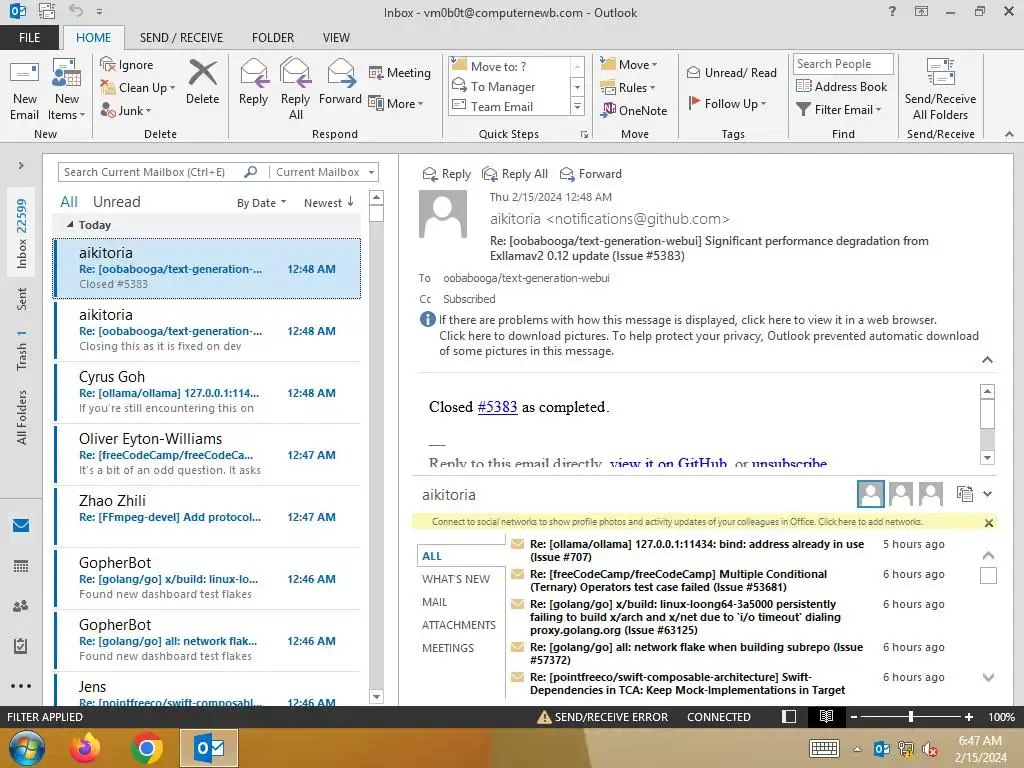Switch to Reading view in status bar
Viewport: 1024px width, 768px height.
[826, 716]
